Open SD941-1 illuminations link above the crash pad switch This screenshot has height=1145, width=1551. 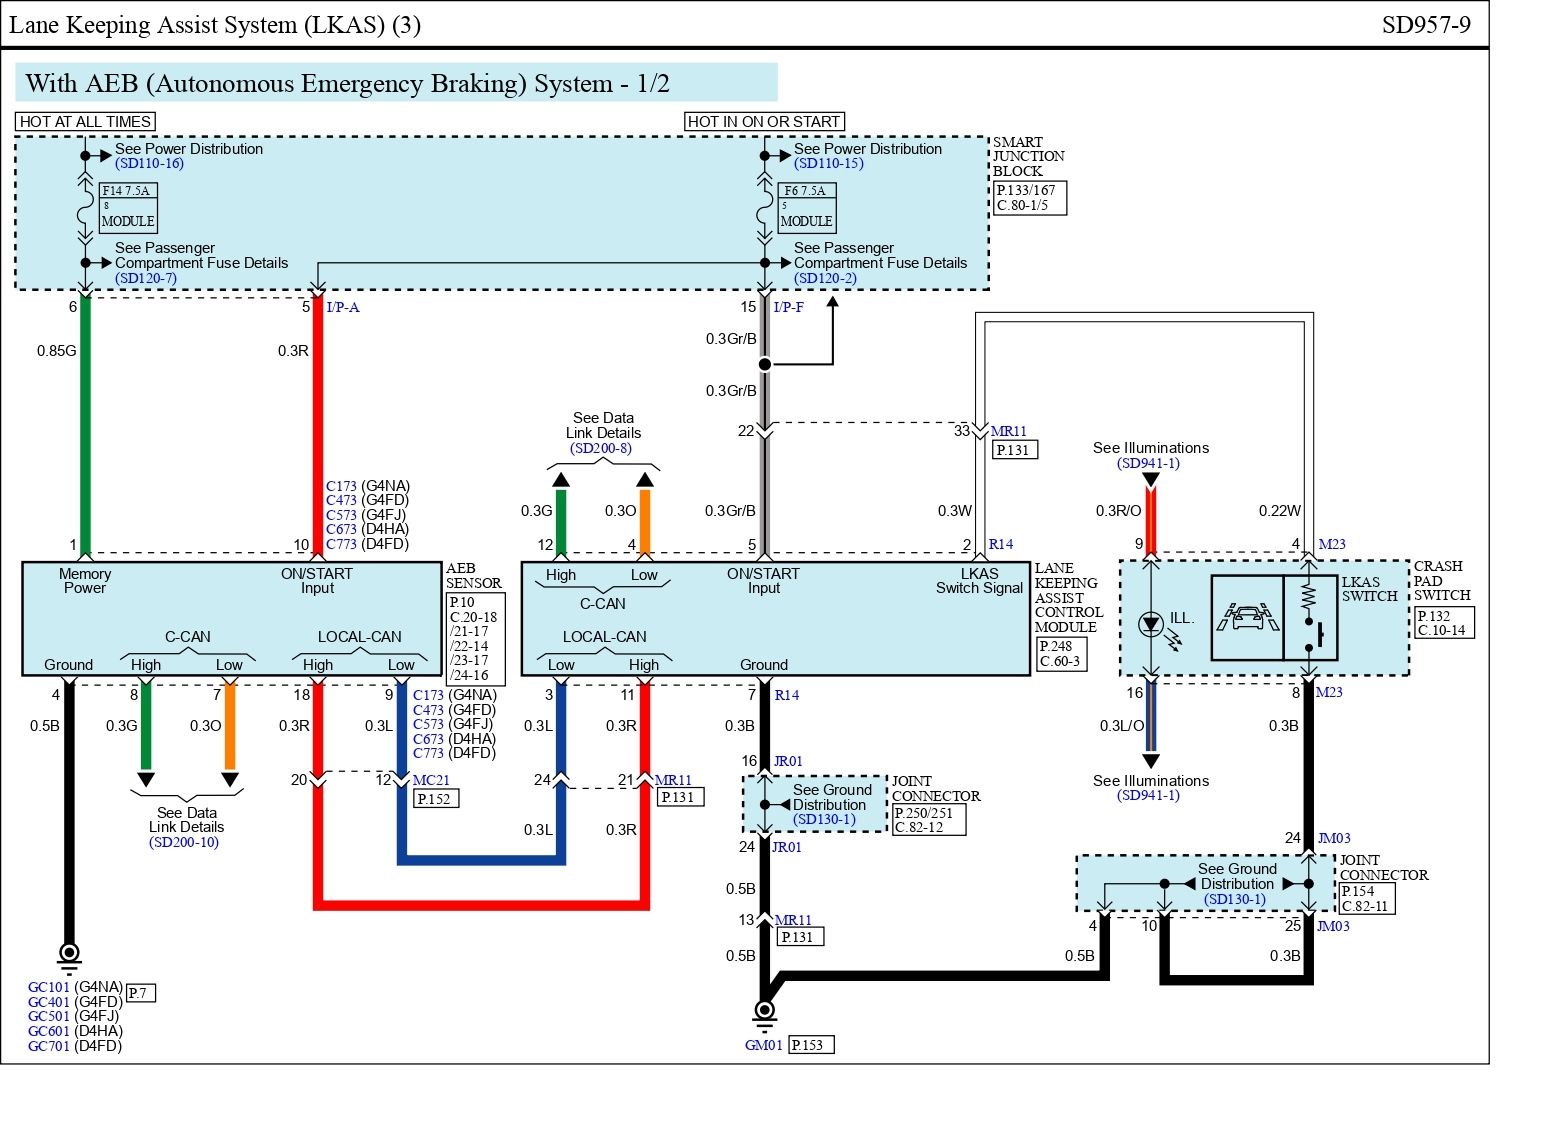click(1148, 464)
